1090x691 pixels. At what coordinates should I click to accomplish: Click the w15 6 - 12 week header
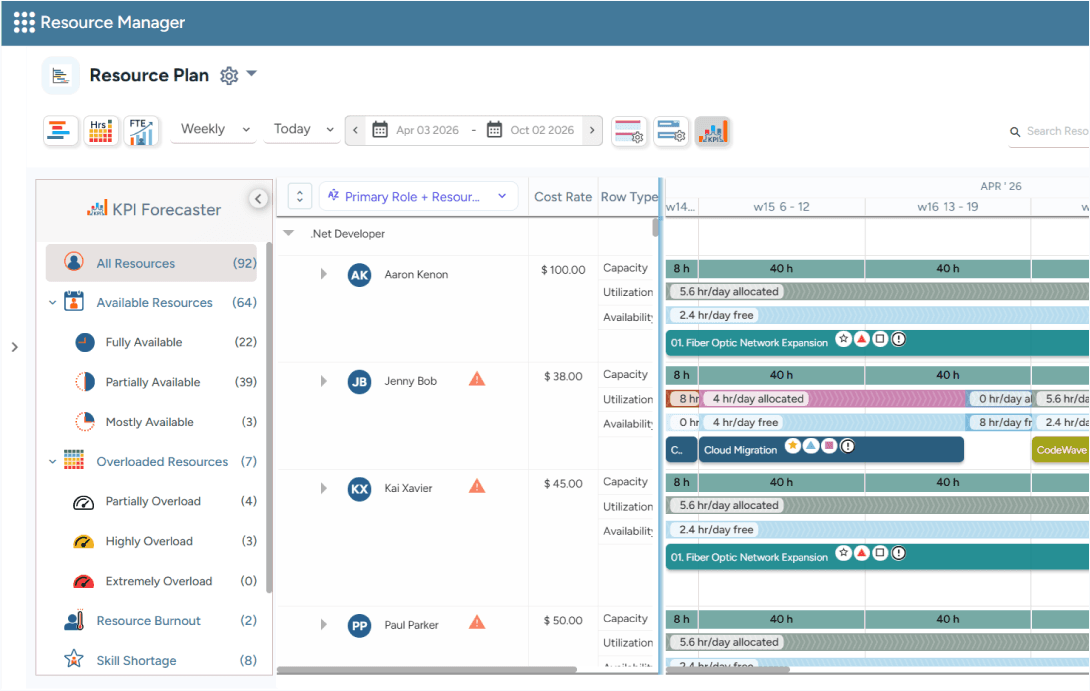click(781, 206)
